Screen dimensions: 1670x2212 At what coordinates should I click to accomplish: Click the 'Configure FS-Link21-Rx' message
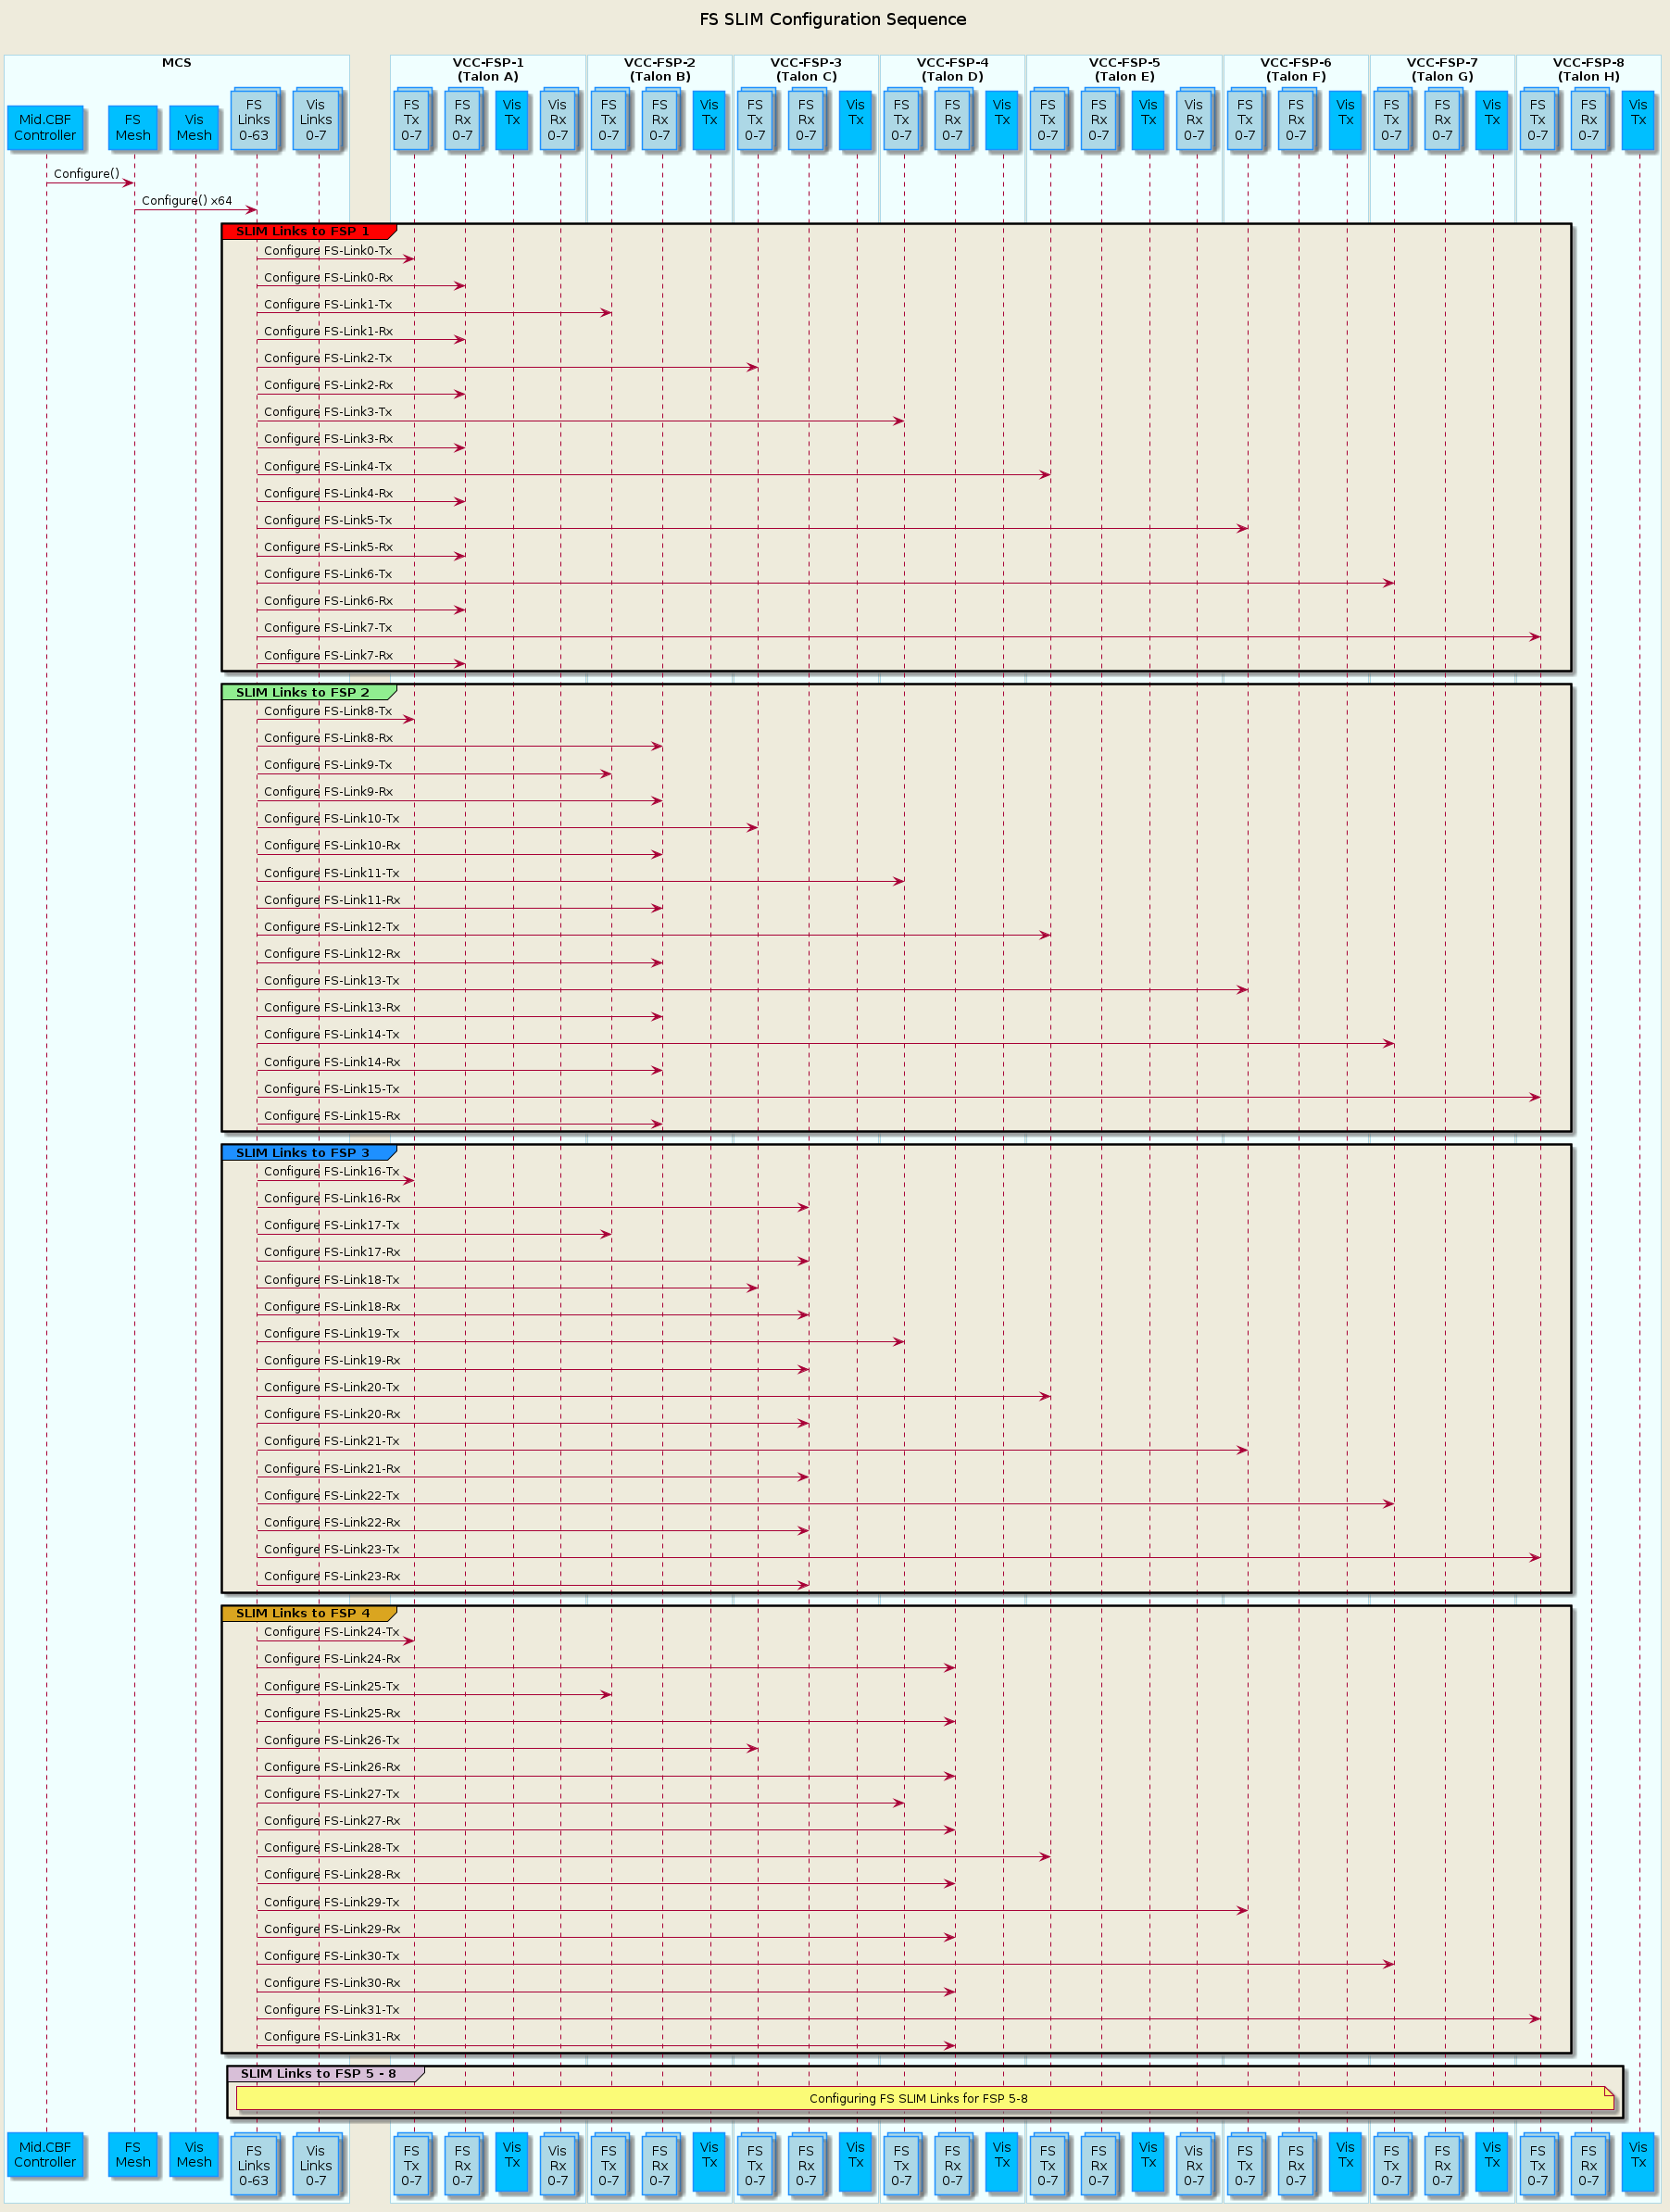(332, 1469)
